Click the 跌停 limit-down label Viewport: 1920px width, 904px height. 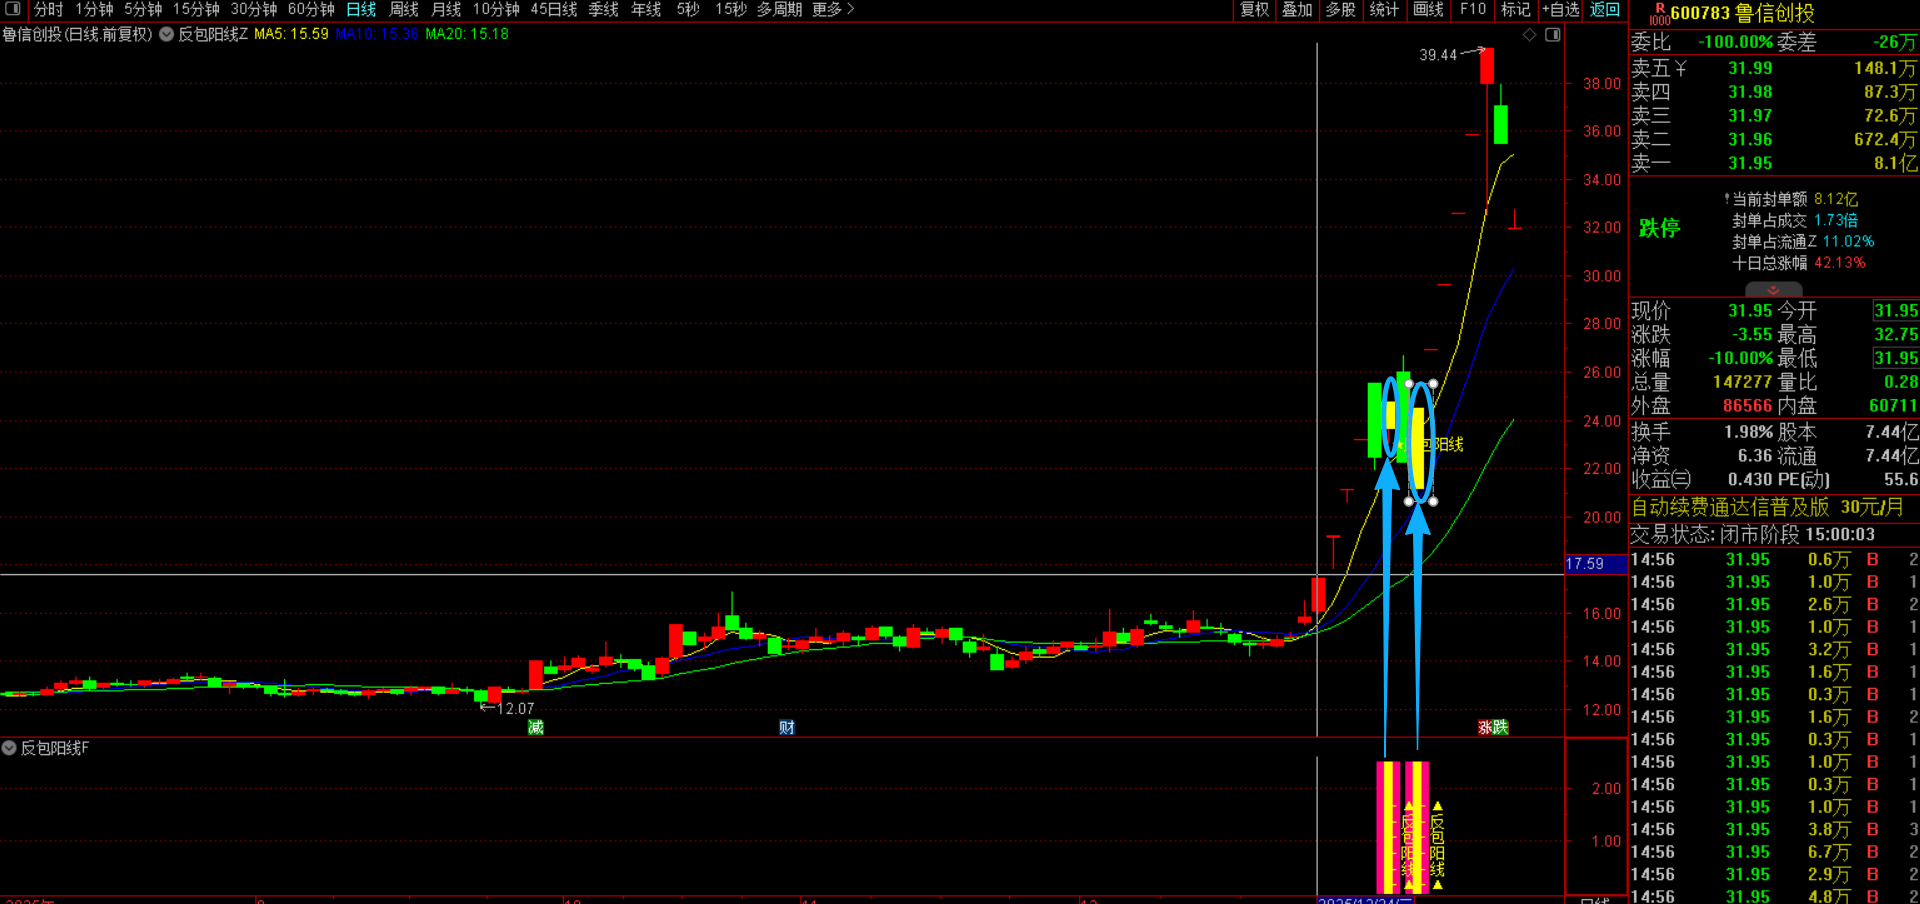1659,228
